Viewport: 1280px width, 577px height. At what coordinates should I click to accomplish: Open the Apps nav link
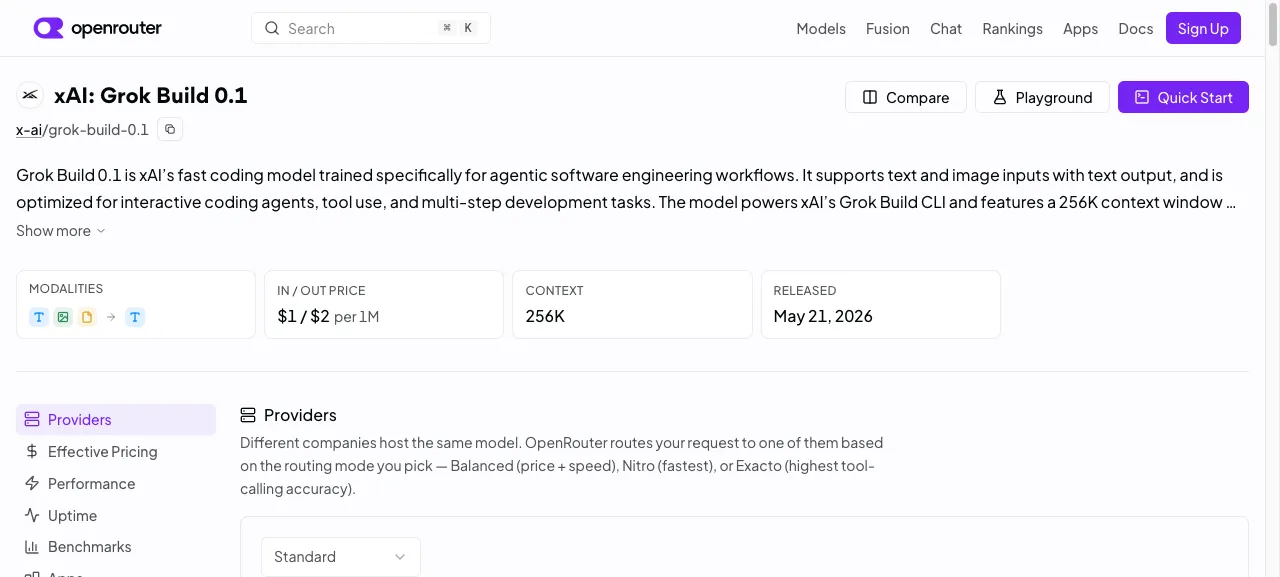(x=1080, y=28)
